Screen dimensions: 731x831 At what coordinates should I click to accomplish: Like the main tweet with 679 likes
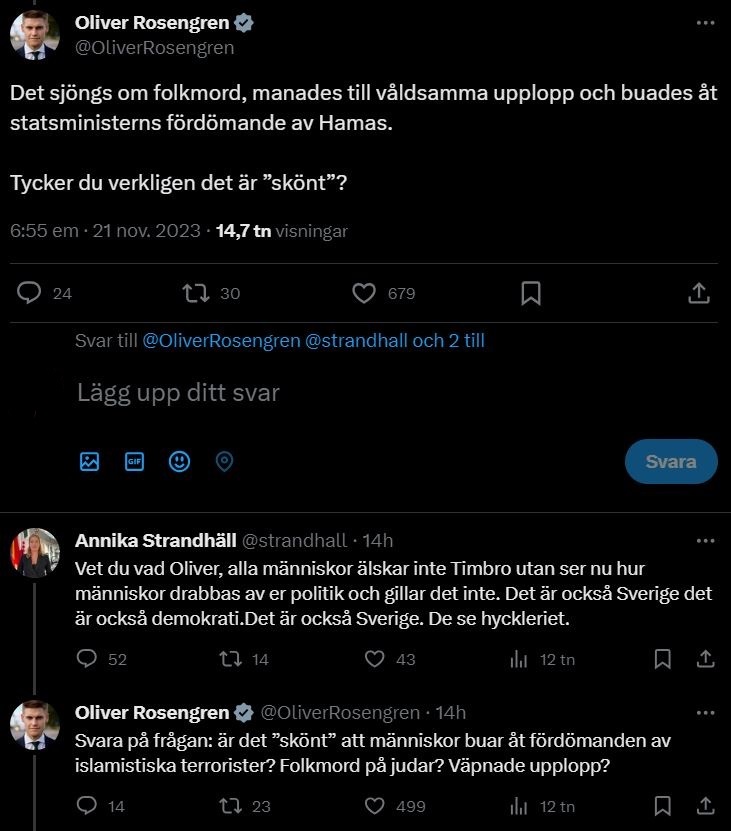pyautogui.click(x=364, y=293)
